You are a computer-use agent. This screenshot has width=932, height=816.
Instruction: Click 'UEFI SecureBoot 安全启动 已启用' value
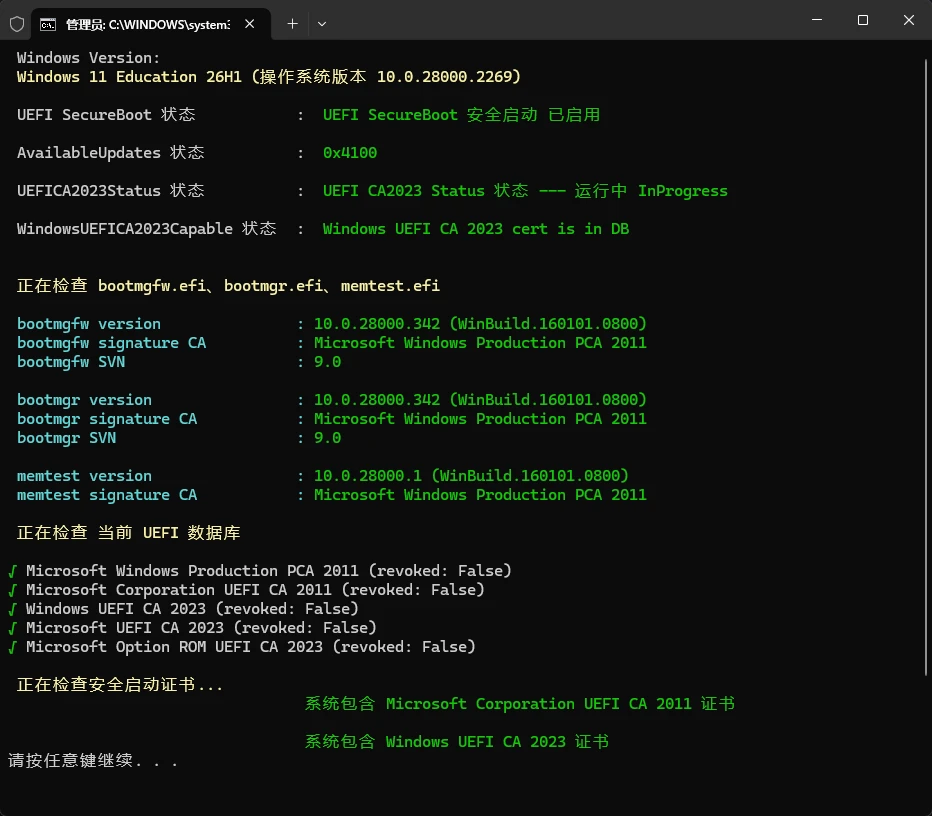coord(461,115)
